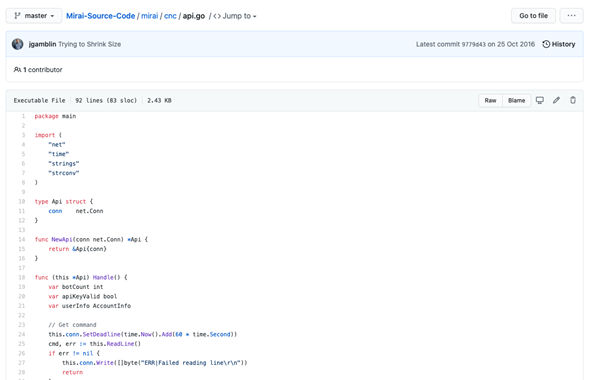Click the "strings" import string
This screenshot has width=602, height=380.
click(x=64, y=164)
